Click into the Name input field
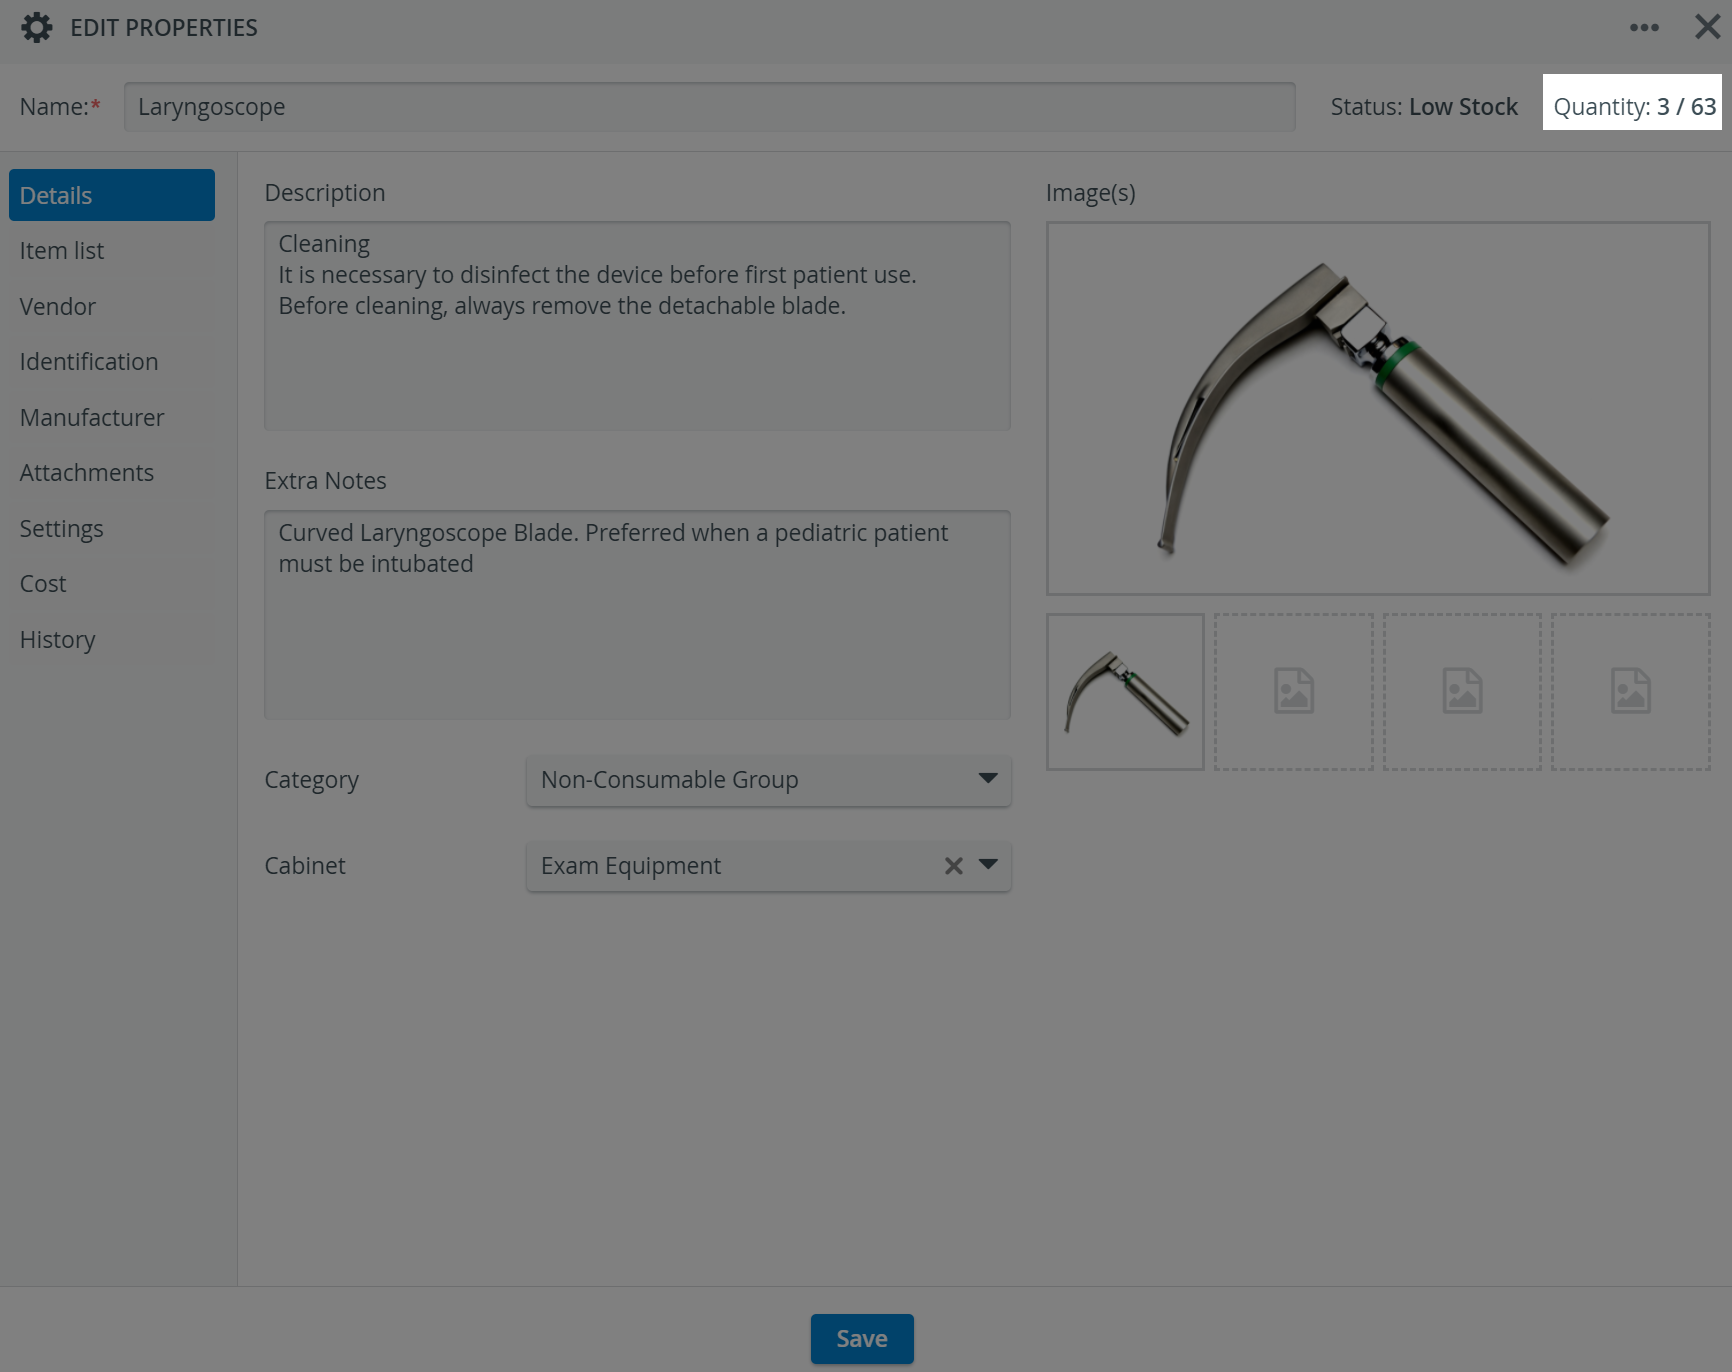 click(710, 107)
